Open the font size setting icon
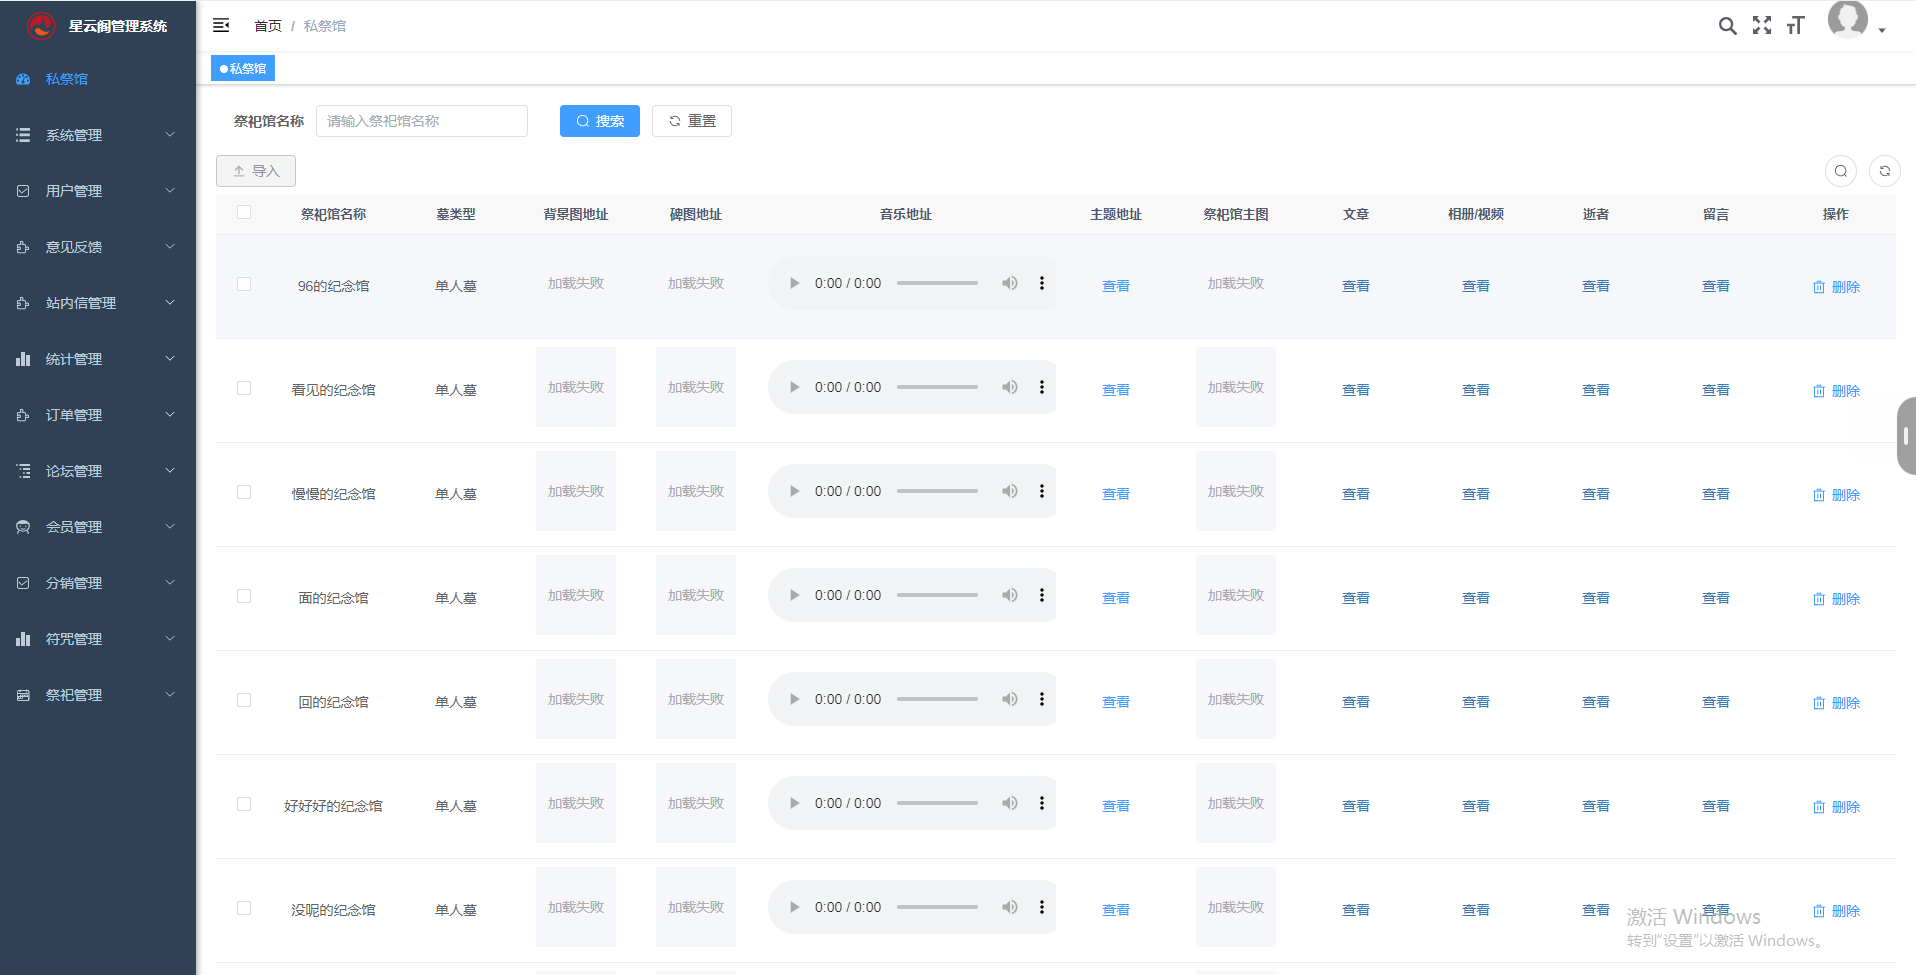 tap(1796, 25)
